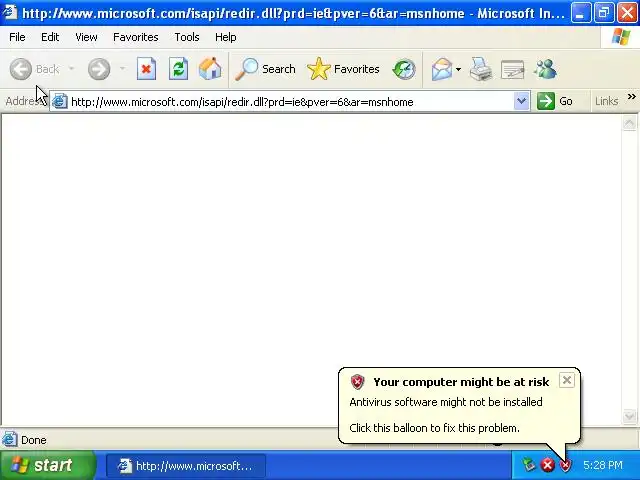
Task: Open the Back history dropdown arrow
Action: pyautogui.click(x=71, y=69)
